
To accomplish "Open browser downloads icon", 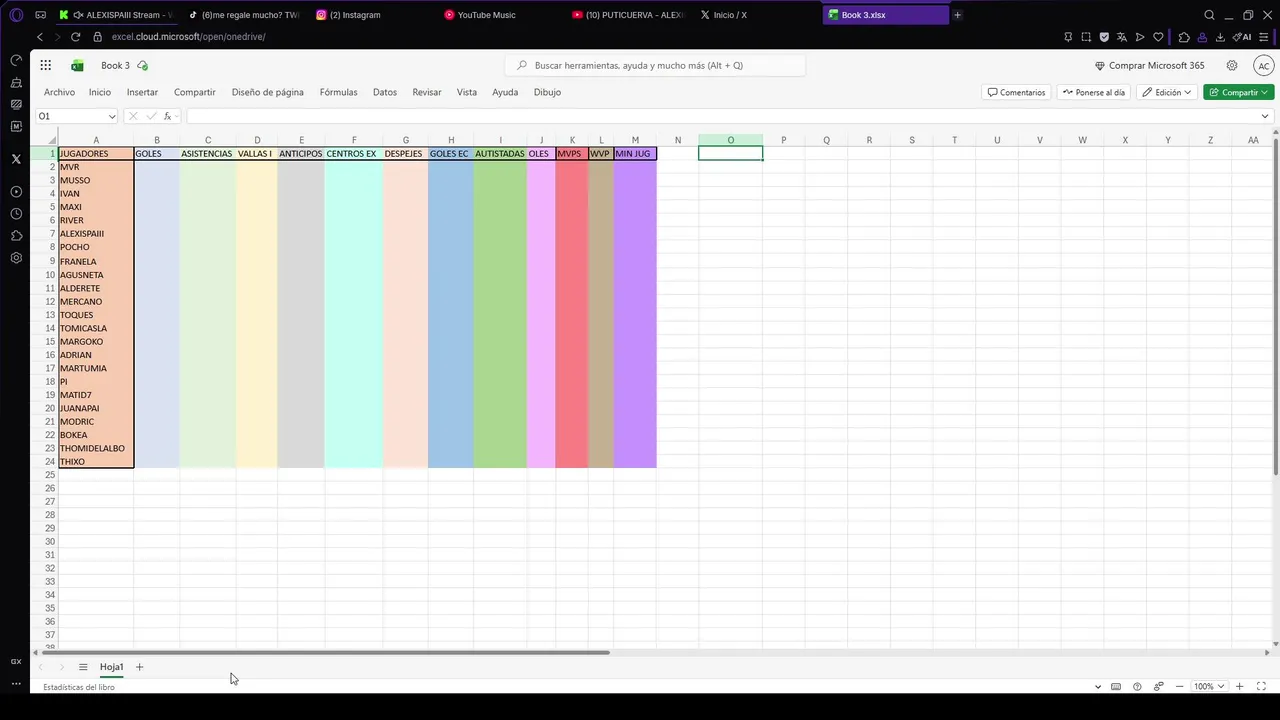I will pos(1220,37).
